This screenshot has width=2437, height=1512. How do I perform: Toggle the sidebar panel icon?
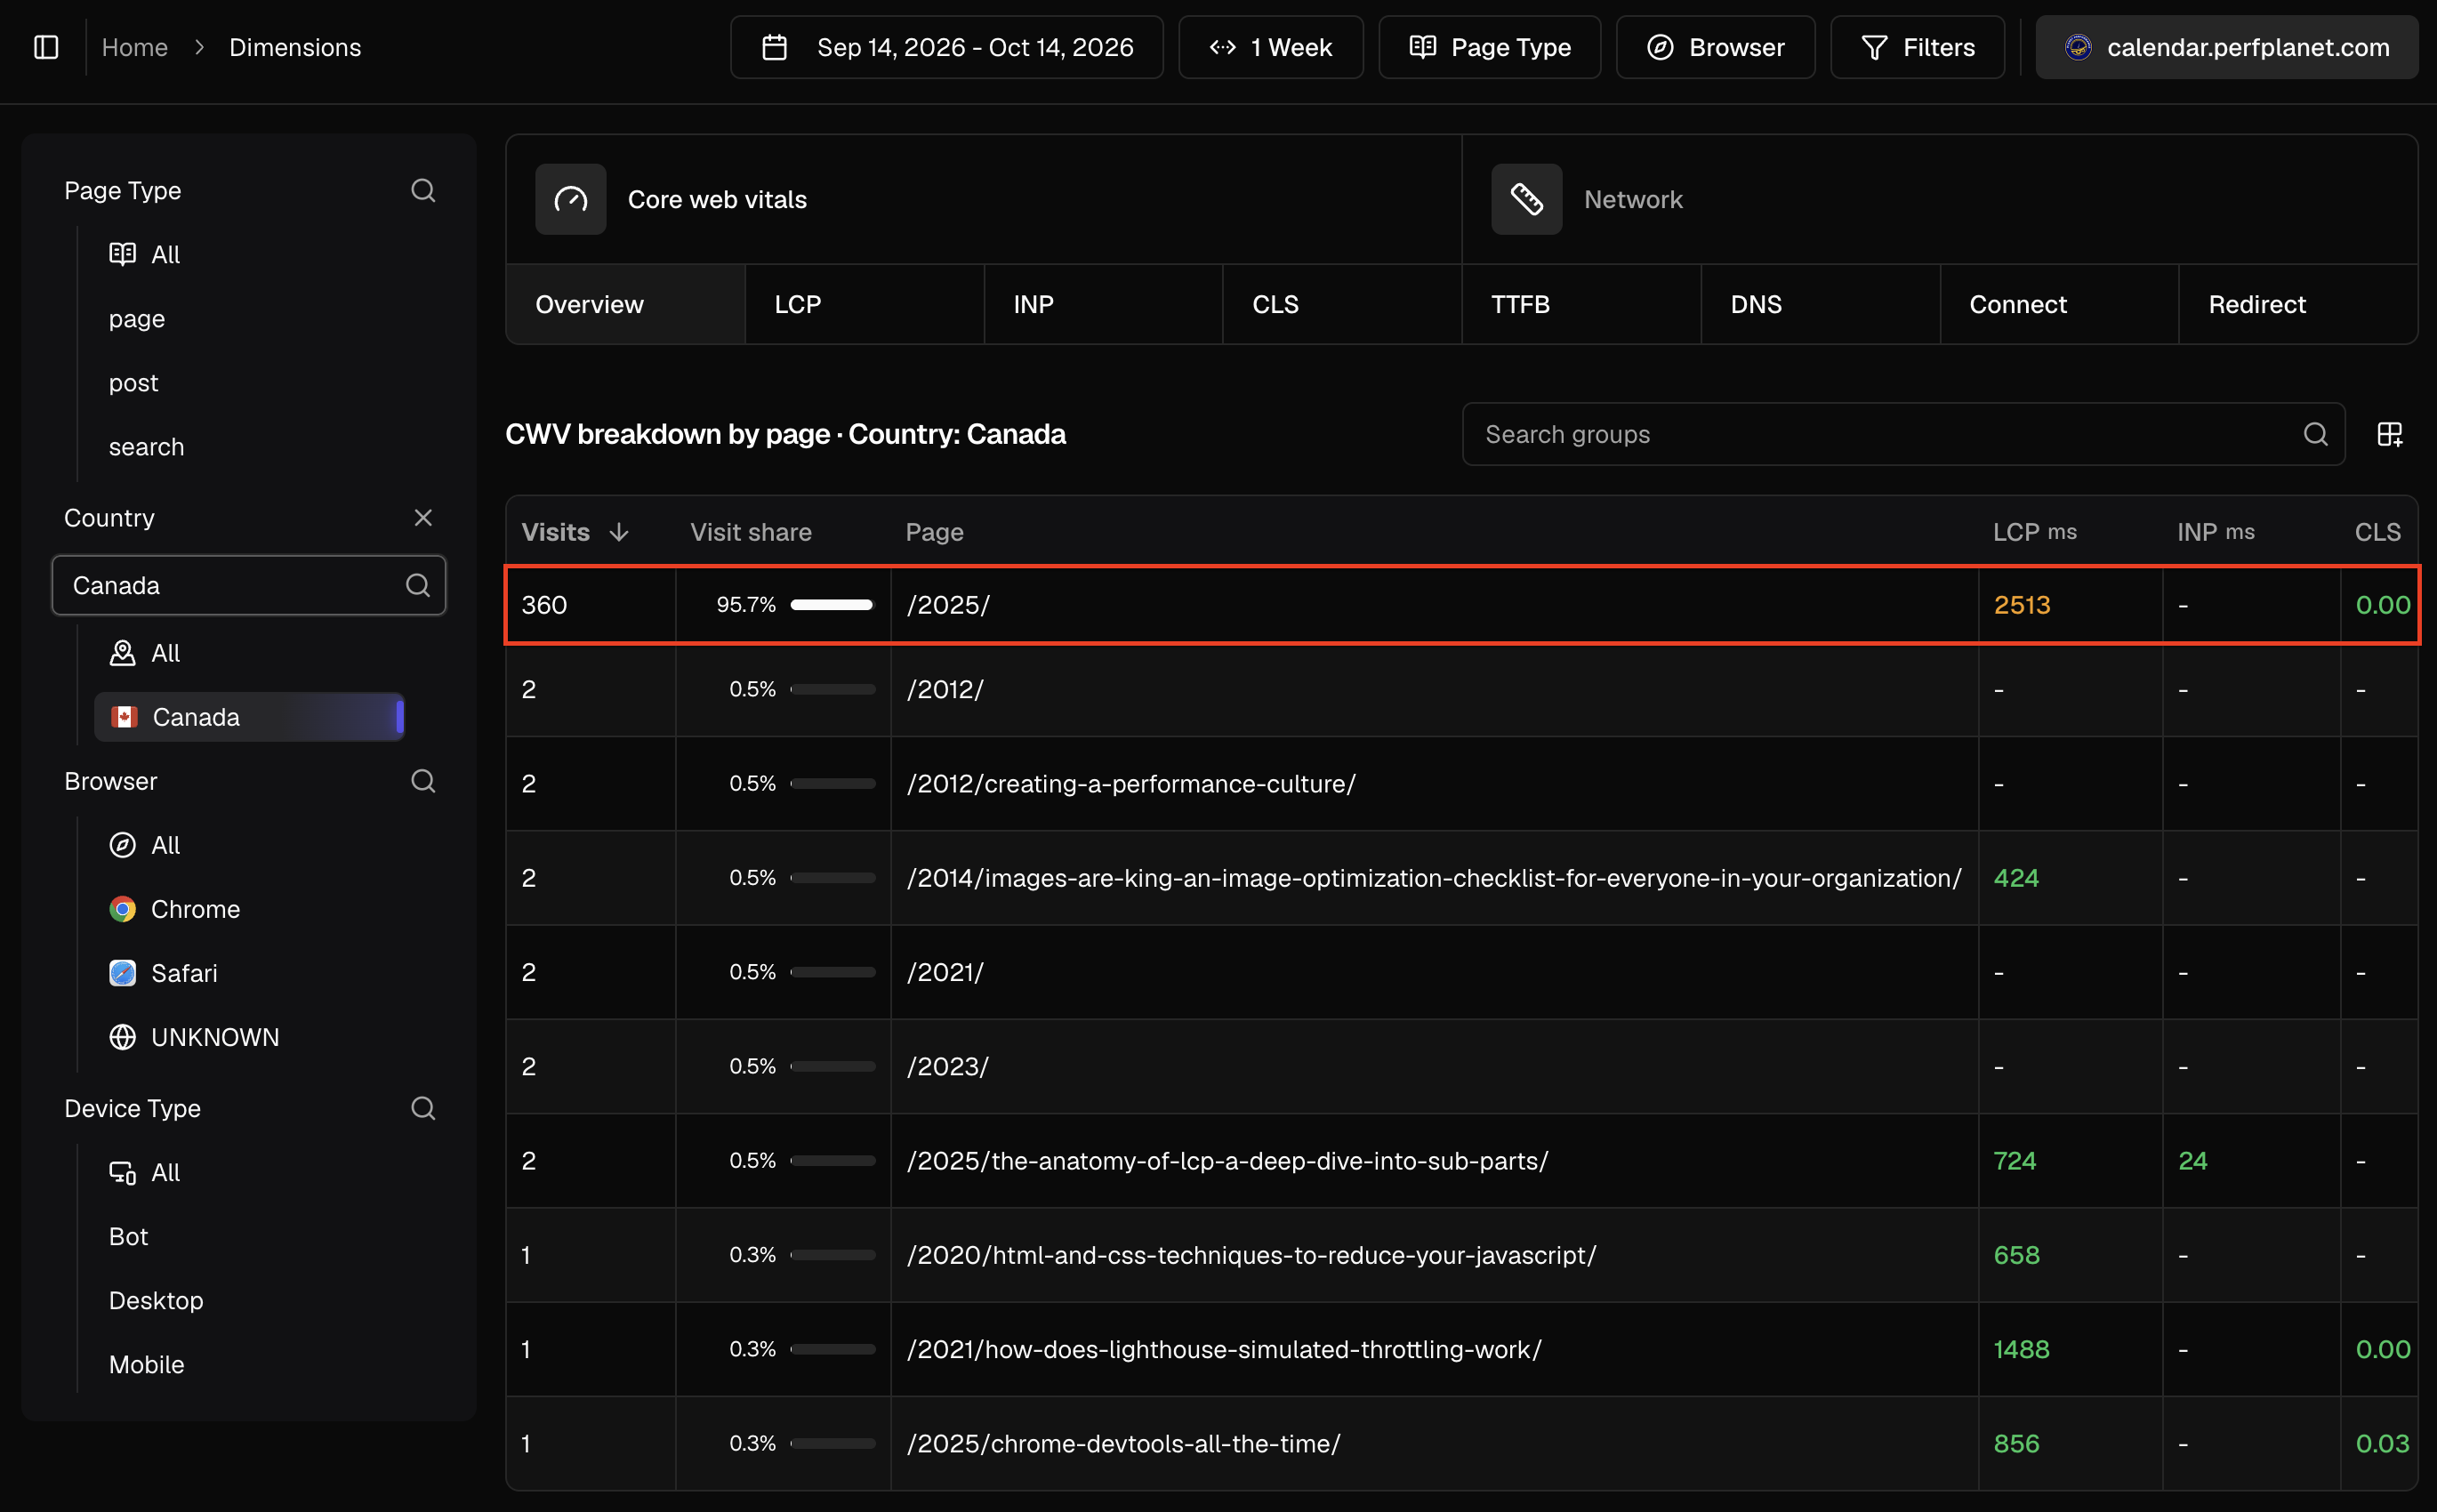click(46, 47)
